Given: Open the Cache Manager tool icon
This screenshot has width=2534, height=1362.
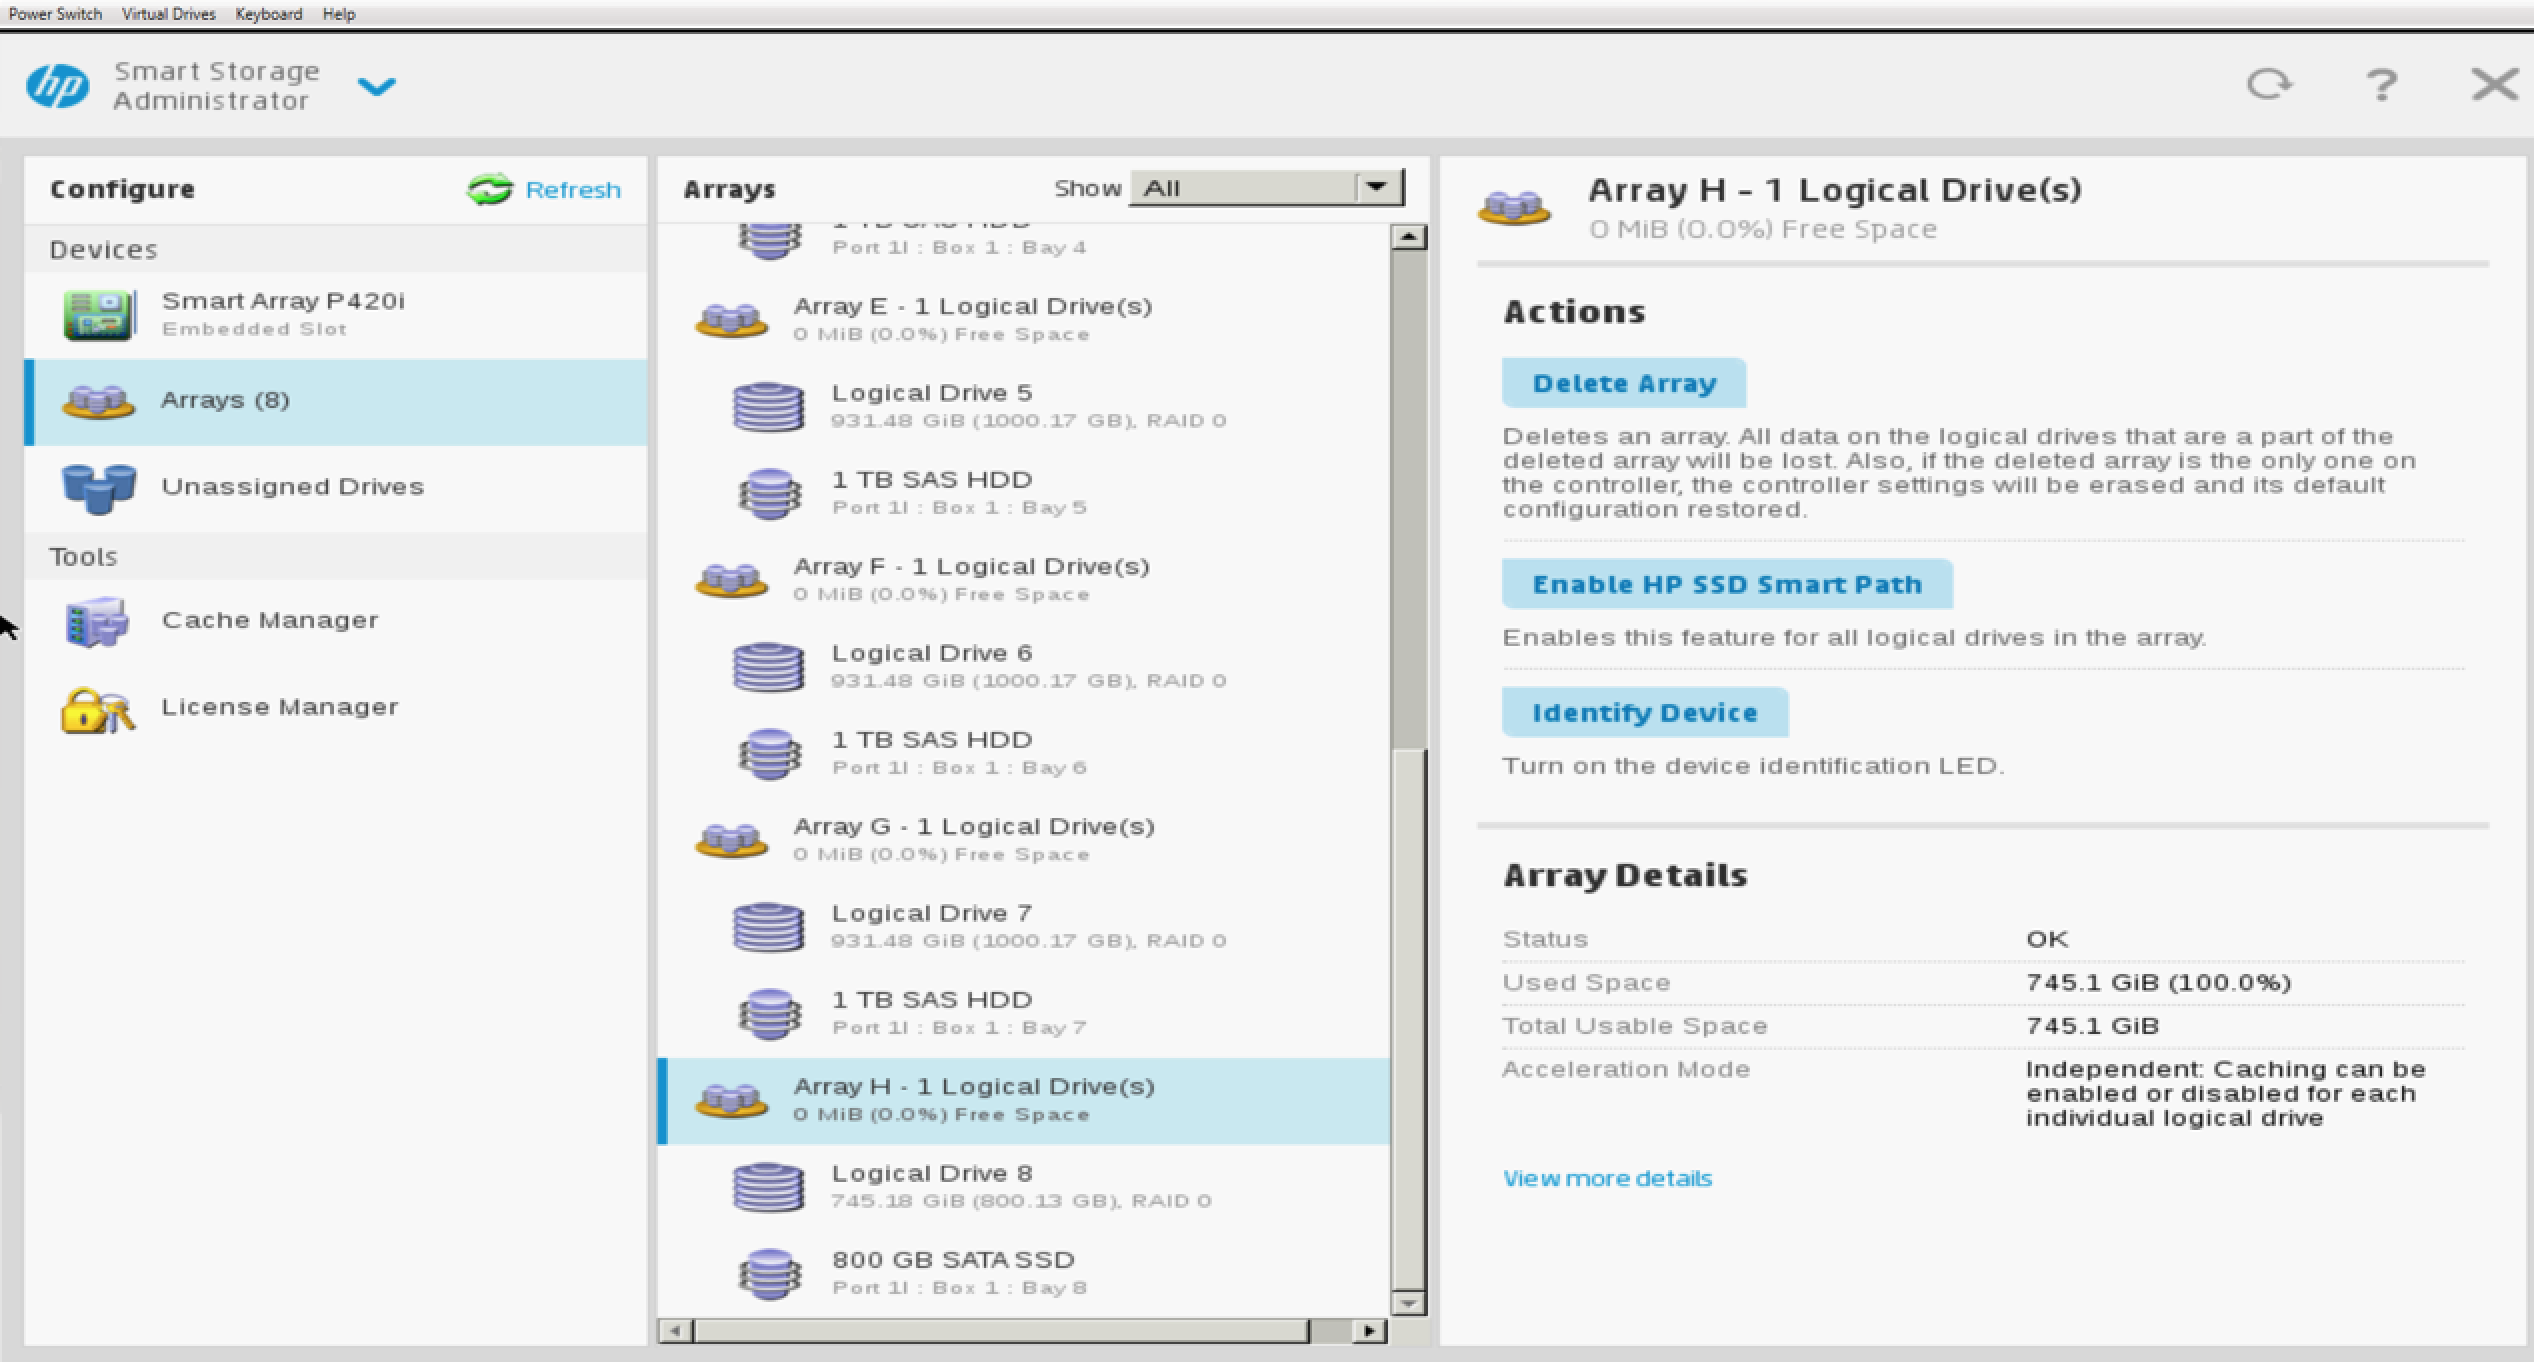Looking at the screenshot, I should pos(97,621).
